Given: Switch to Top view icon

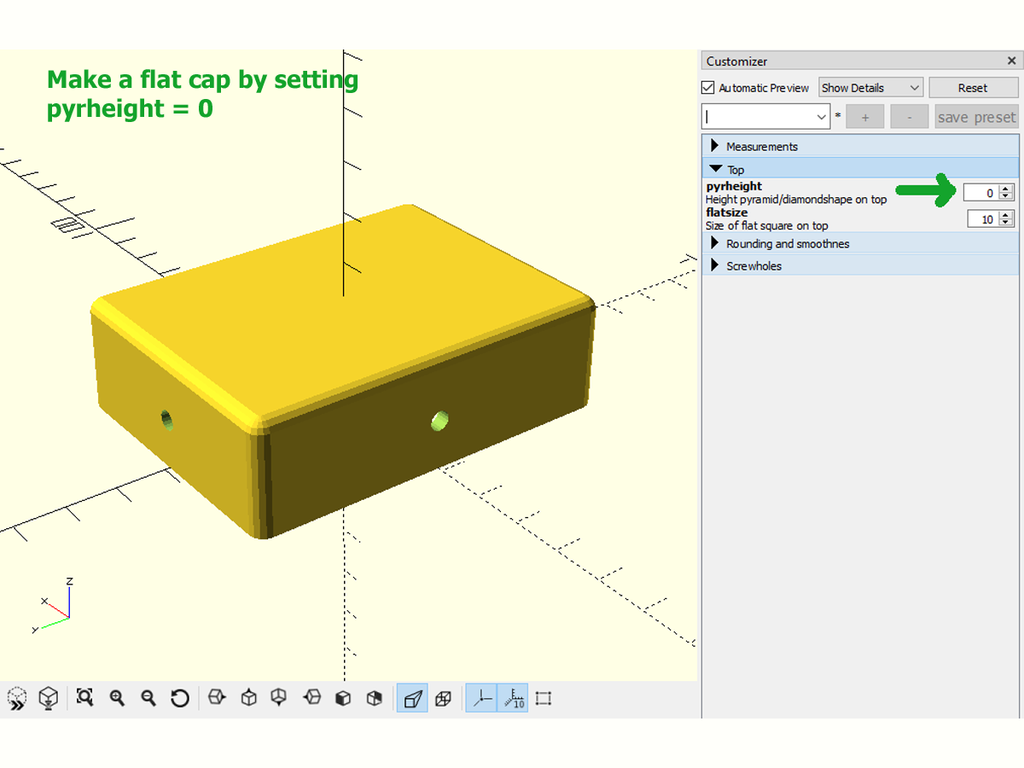Looking at the screenshot, I should (x=248, y=698).
